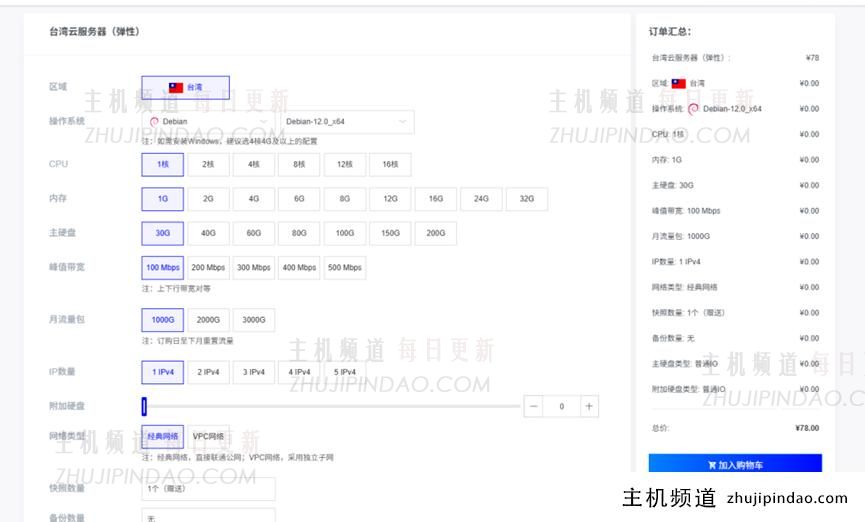Click the 台湾云服务器（弹性）page title
865x522 pixels.
(x=94, y=31)
